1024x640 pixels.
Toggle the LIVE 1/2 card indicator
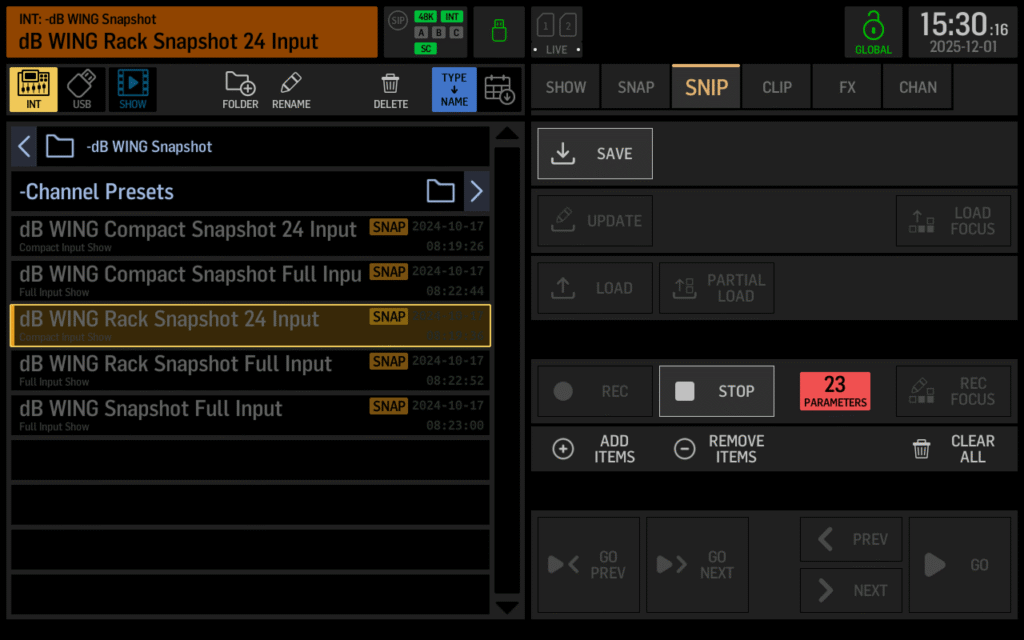[556, 32]
